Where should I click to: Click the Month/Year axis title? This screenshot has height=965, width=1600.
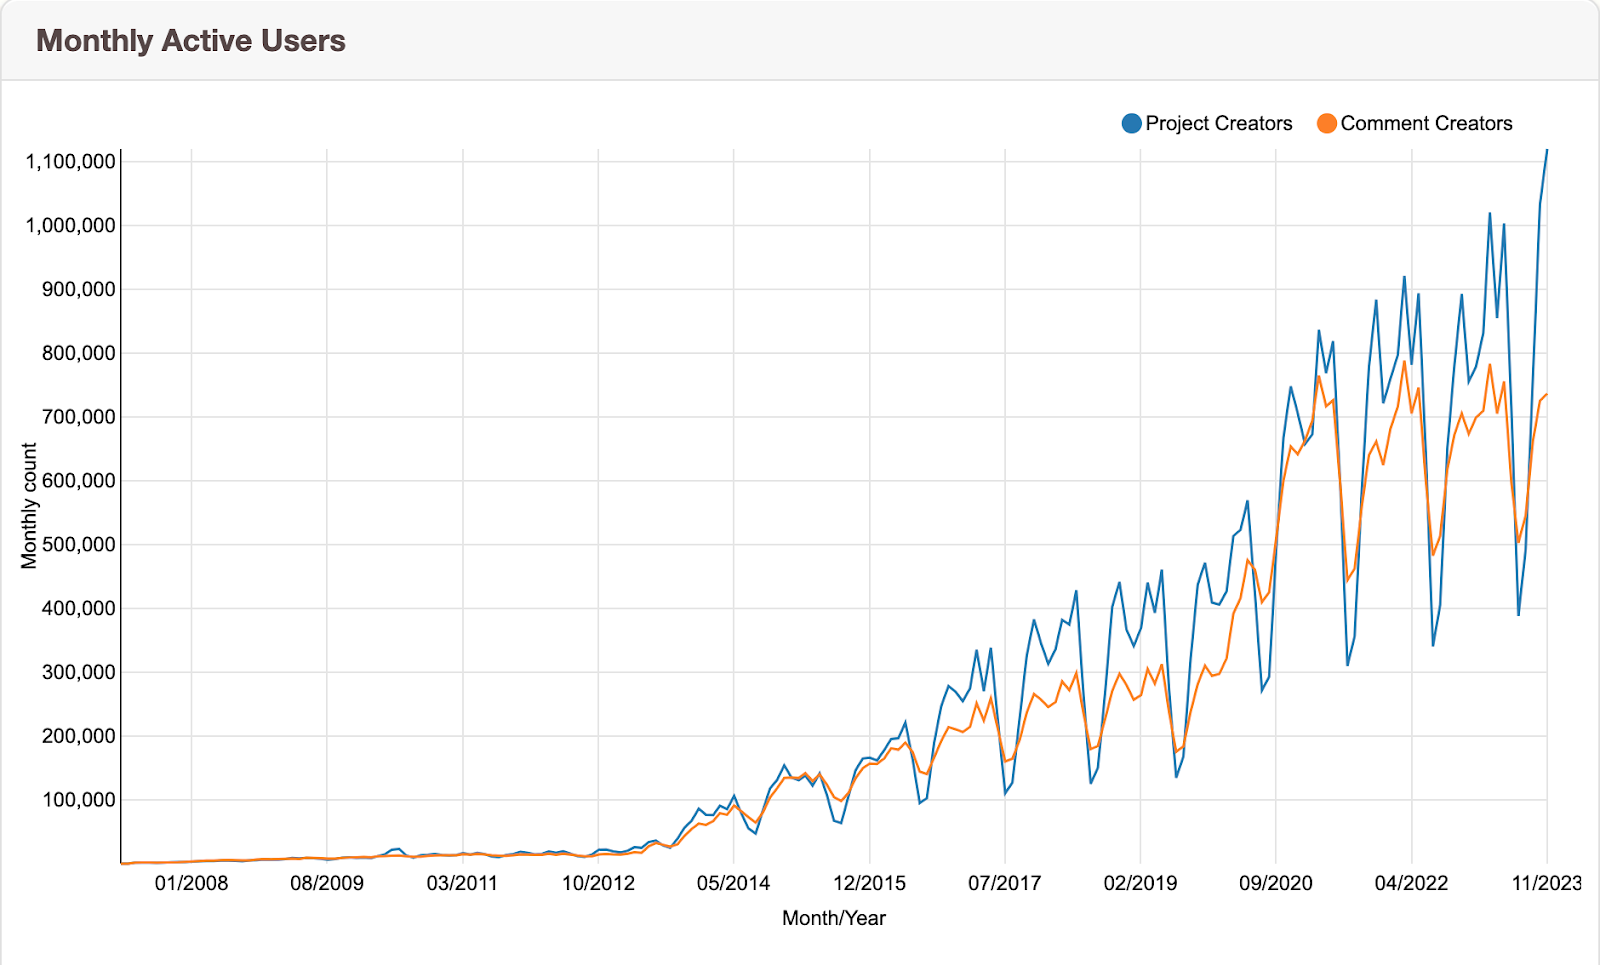coord(834,917)
